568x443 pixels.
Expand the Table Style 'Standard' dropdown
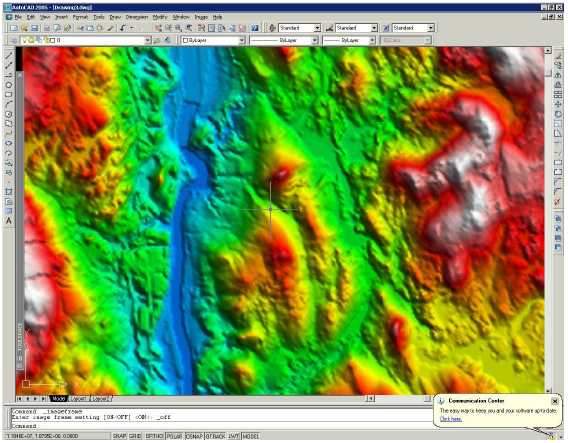431,28
